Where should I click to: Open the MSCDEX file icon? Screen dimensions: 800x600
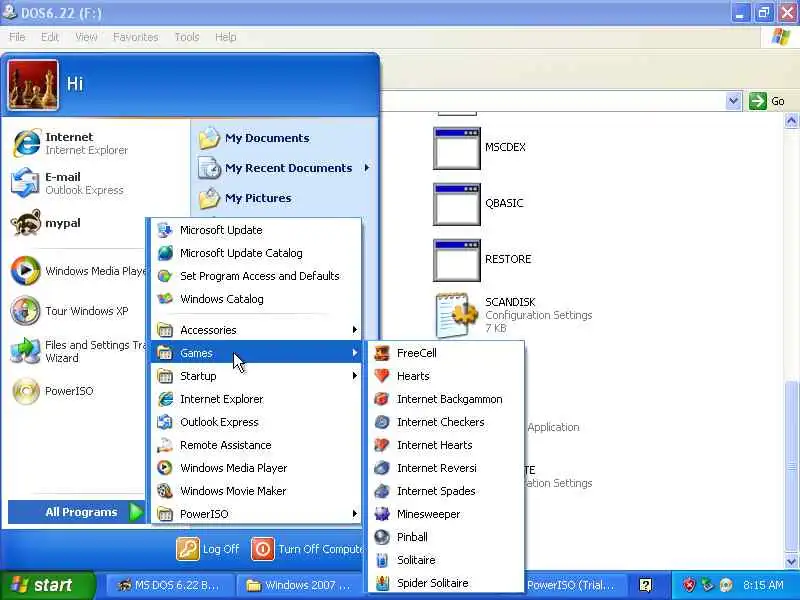point(457,148)
